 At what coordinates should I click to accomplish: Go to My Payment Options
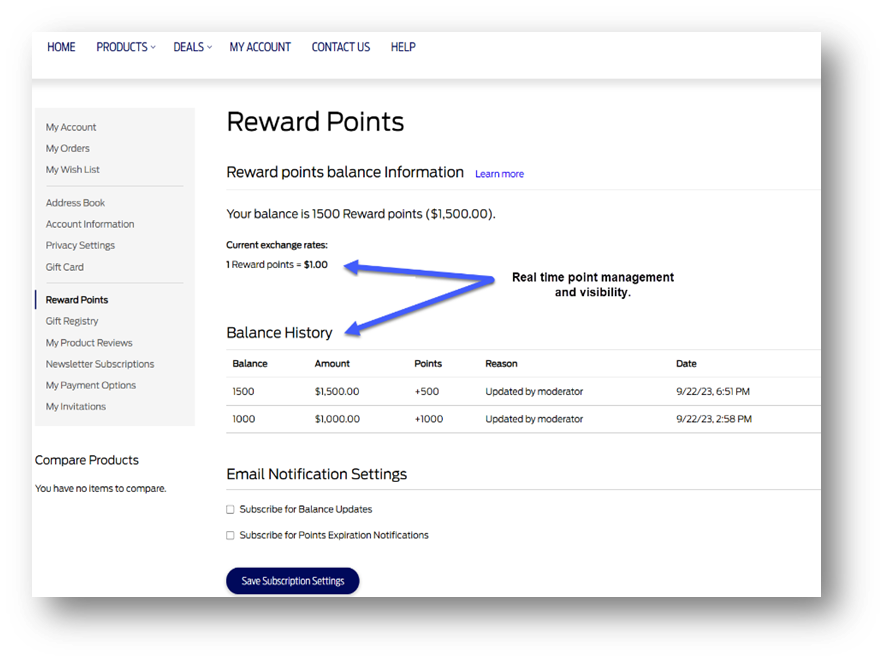[x=90, y=385]
